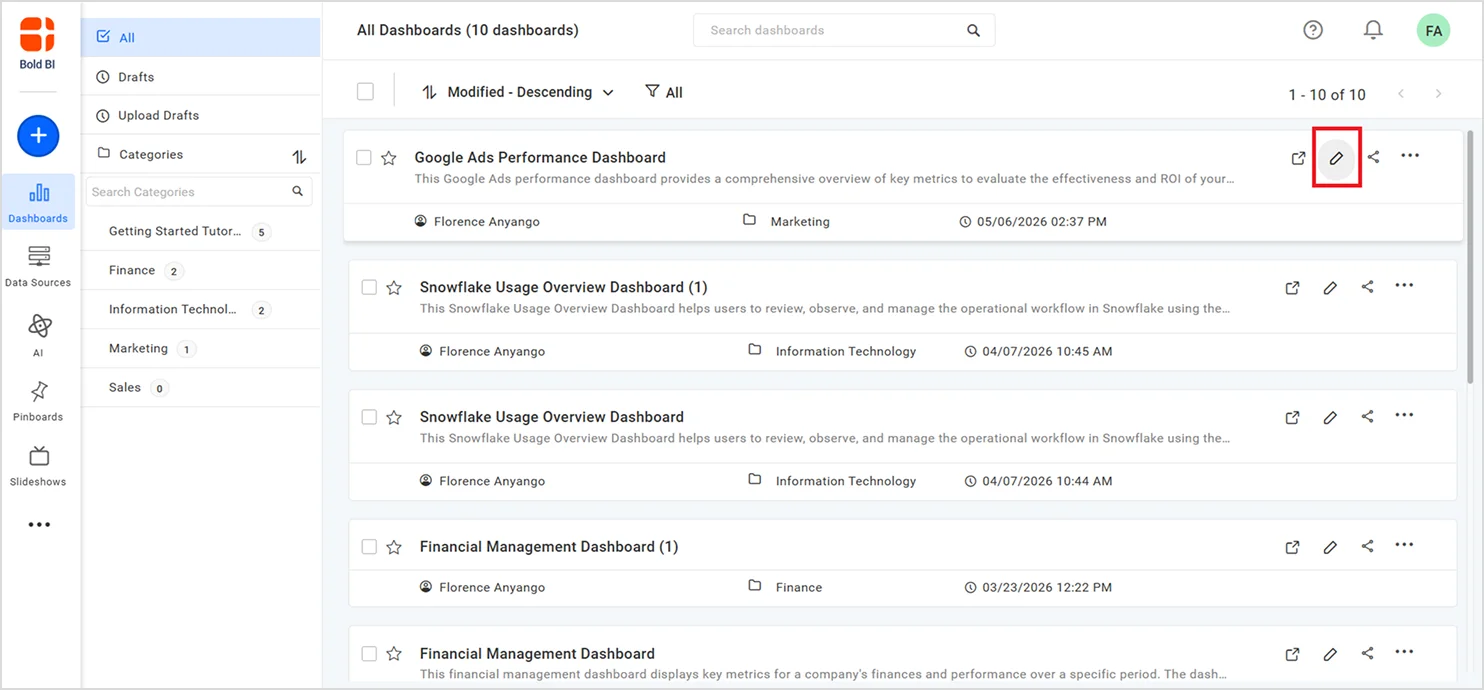Screen dimensions: 1484x690
Task: Favorite Snowflake Usage Overview Dashboard (1) star
Action: [394, 287]
